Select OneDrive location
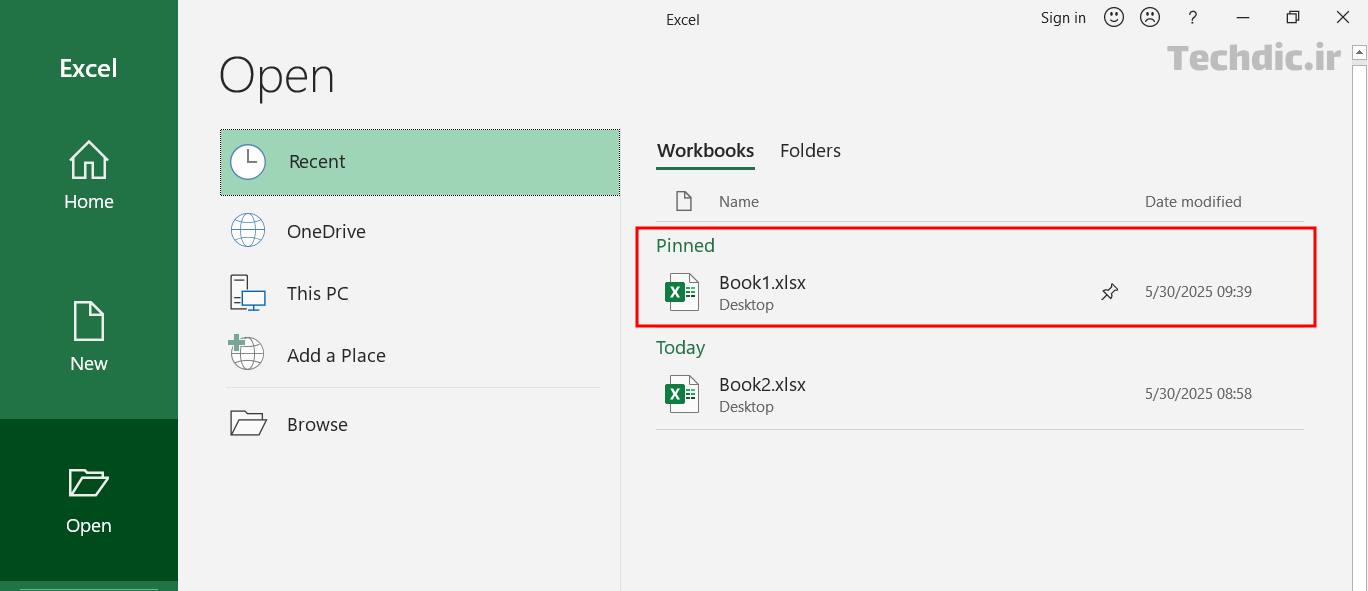Viewport: 1368px width, 591px height. point(420,231)
